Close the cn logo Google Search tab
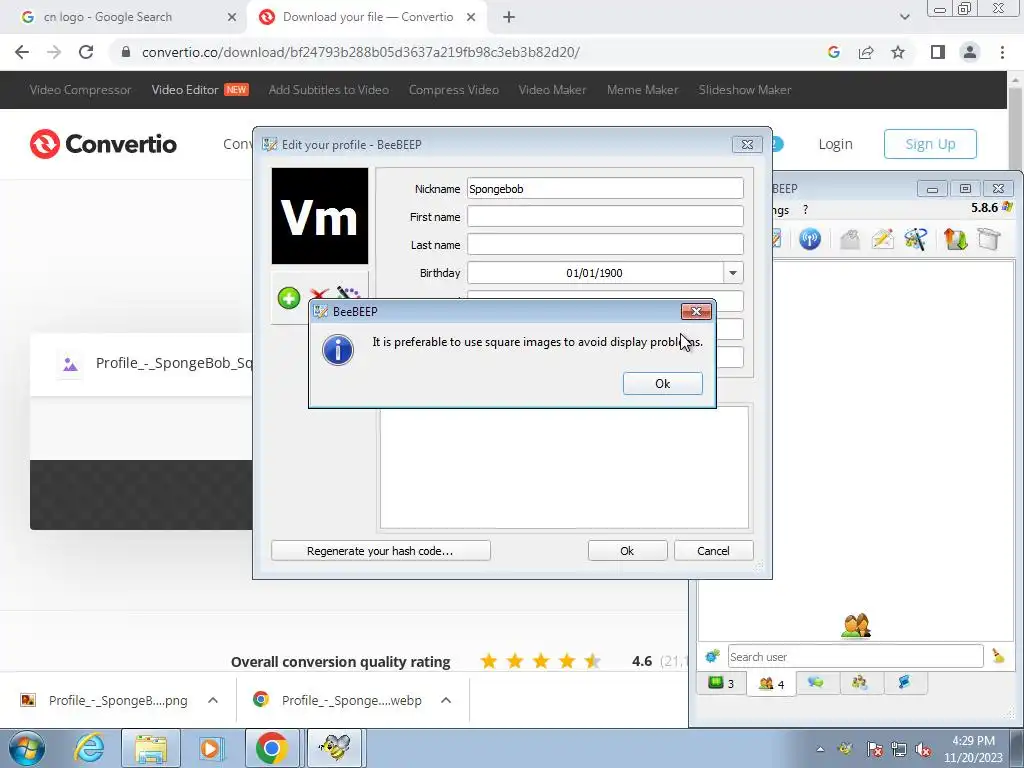This screenshot has height=768, width=1024. [x=231, y=17]
